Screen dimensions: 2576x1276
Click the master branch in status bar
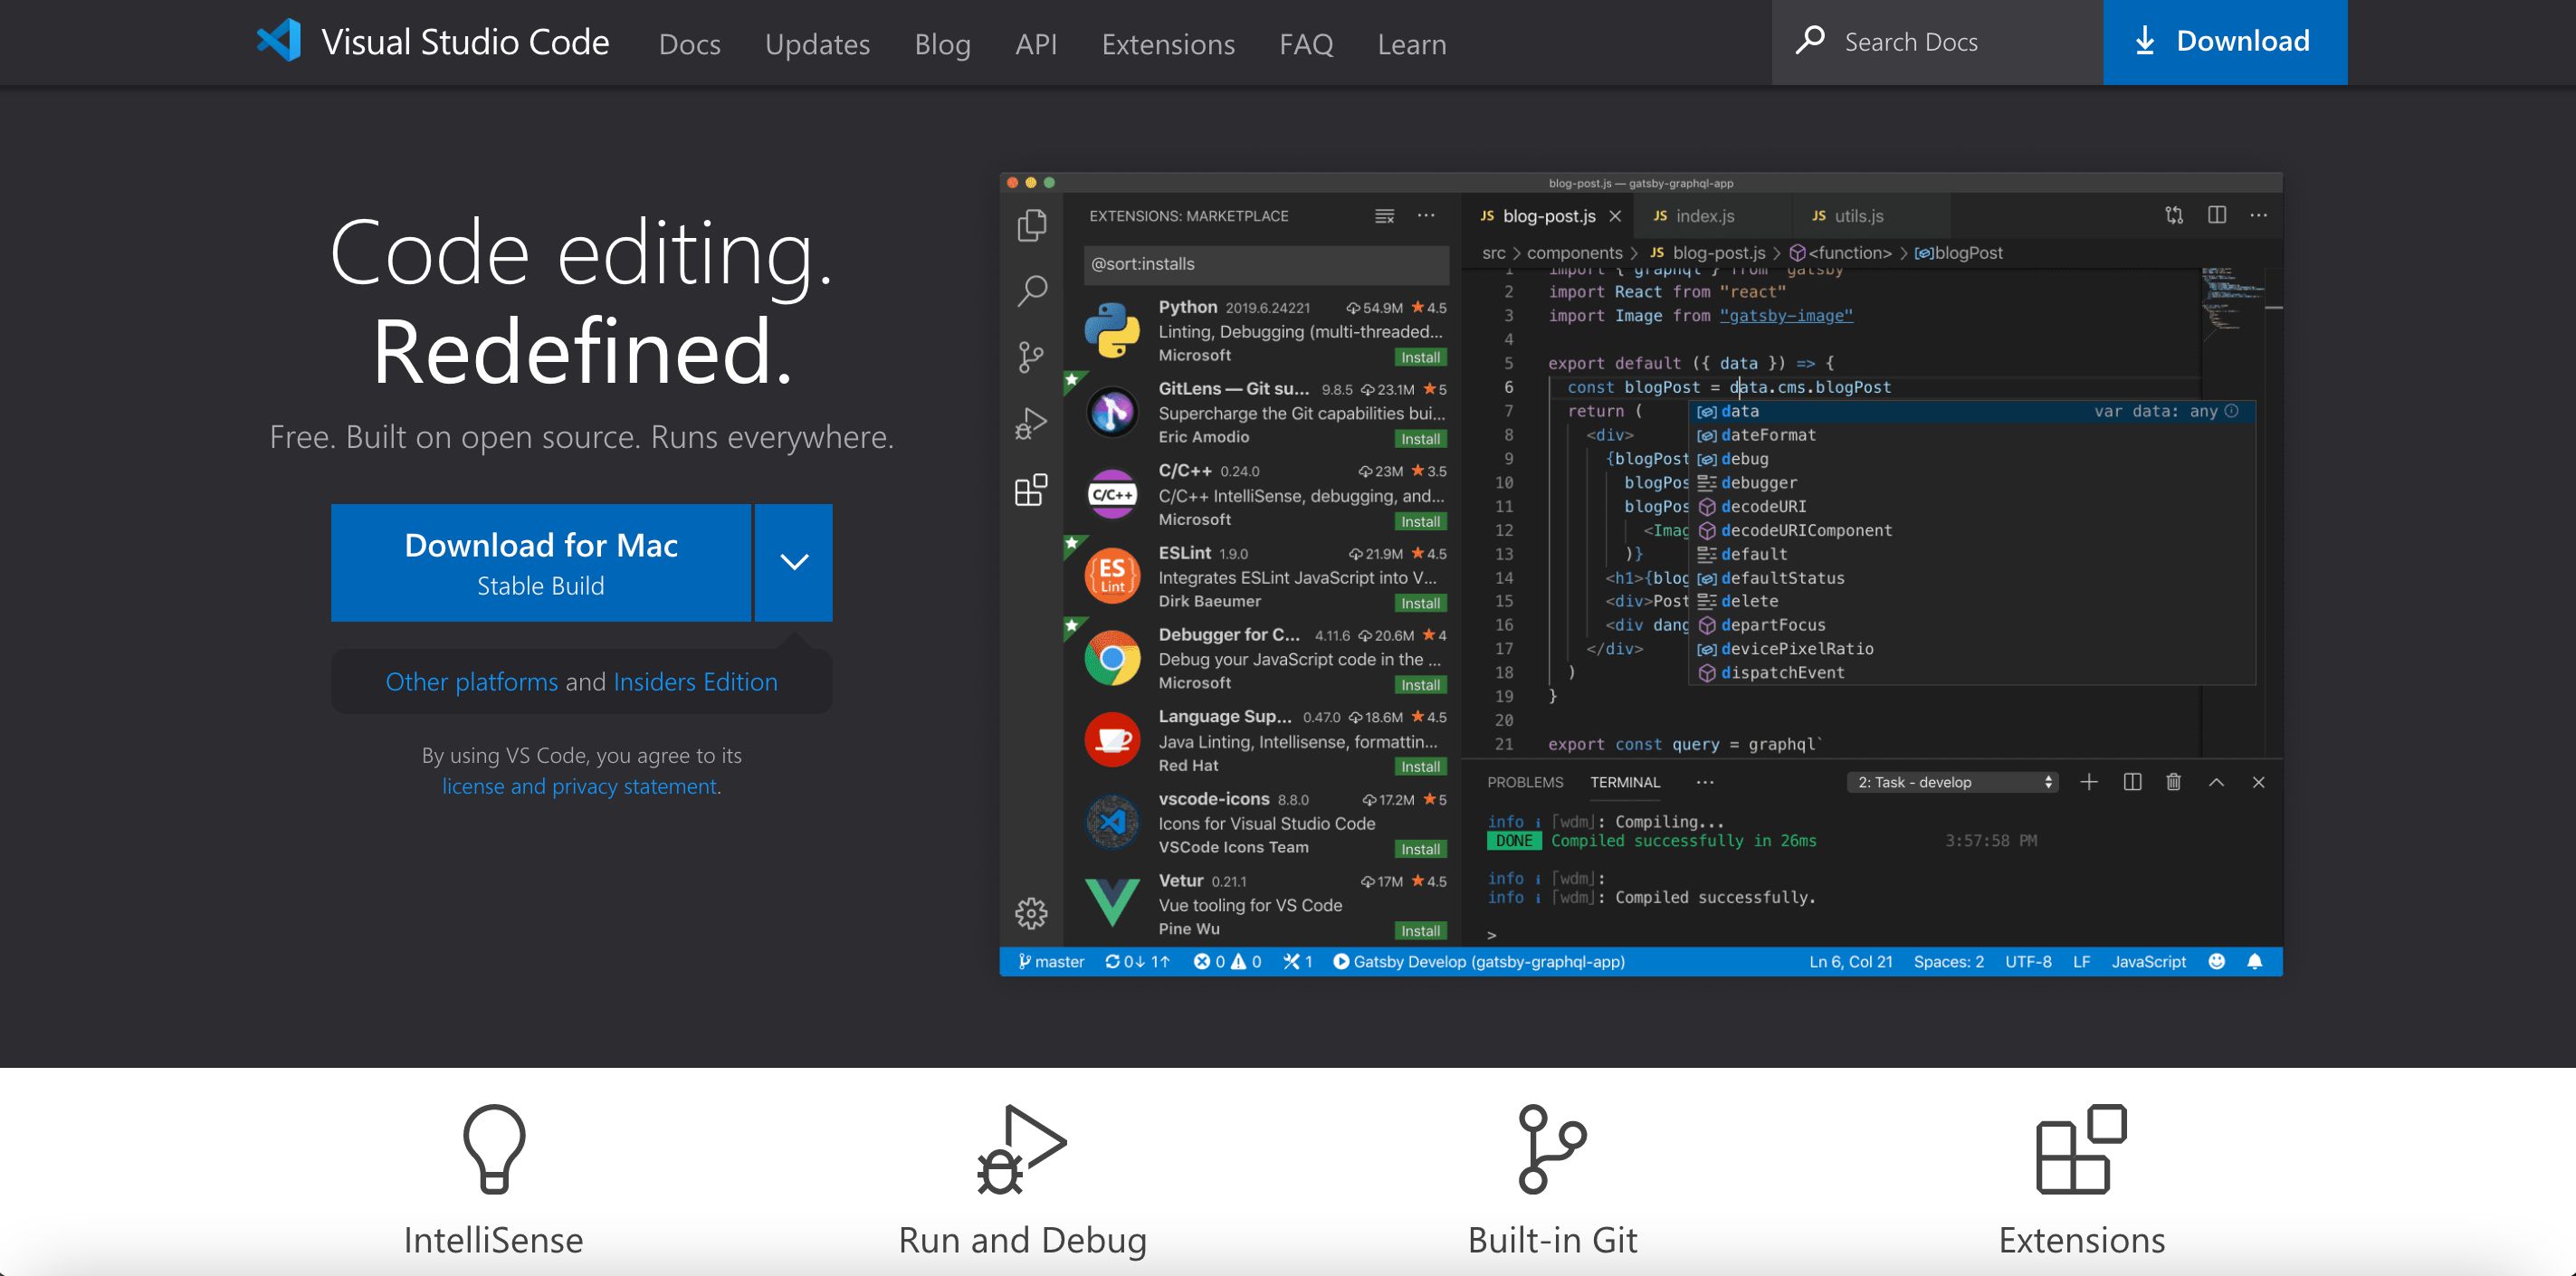pos(1051,962)
